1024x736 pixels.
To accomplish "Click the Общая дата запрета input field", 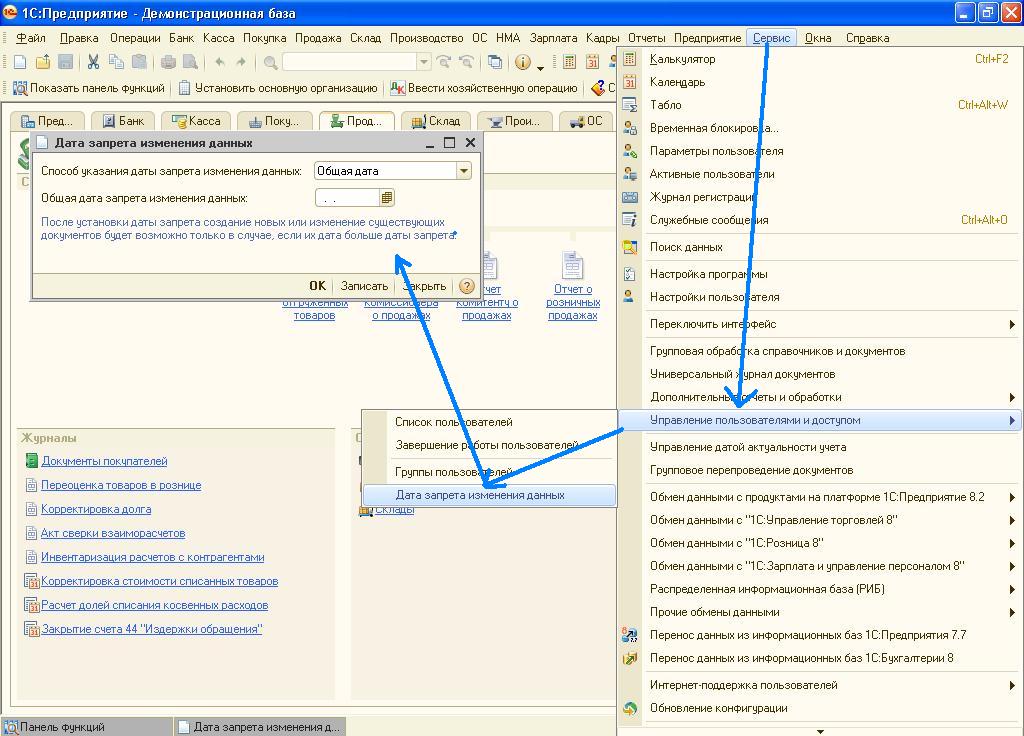I will click(347, 197).
